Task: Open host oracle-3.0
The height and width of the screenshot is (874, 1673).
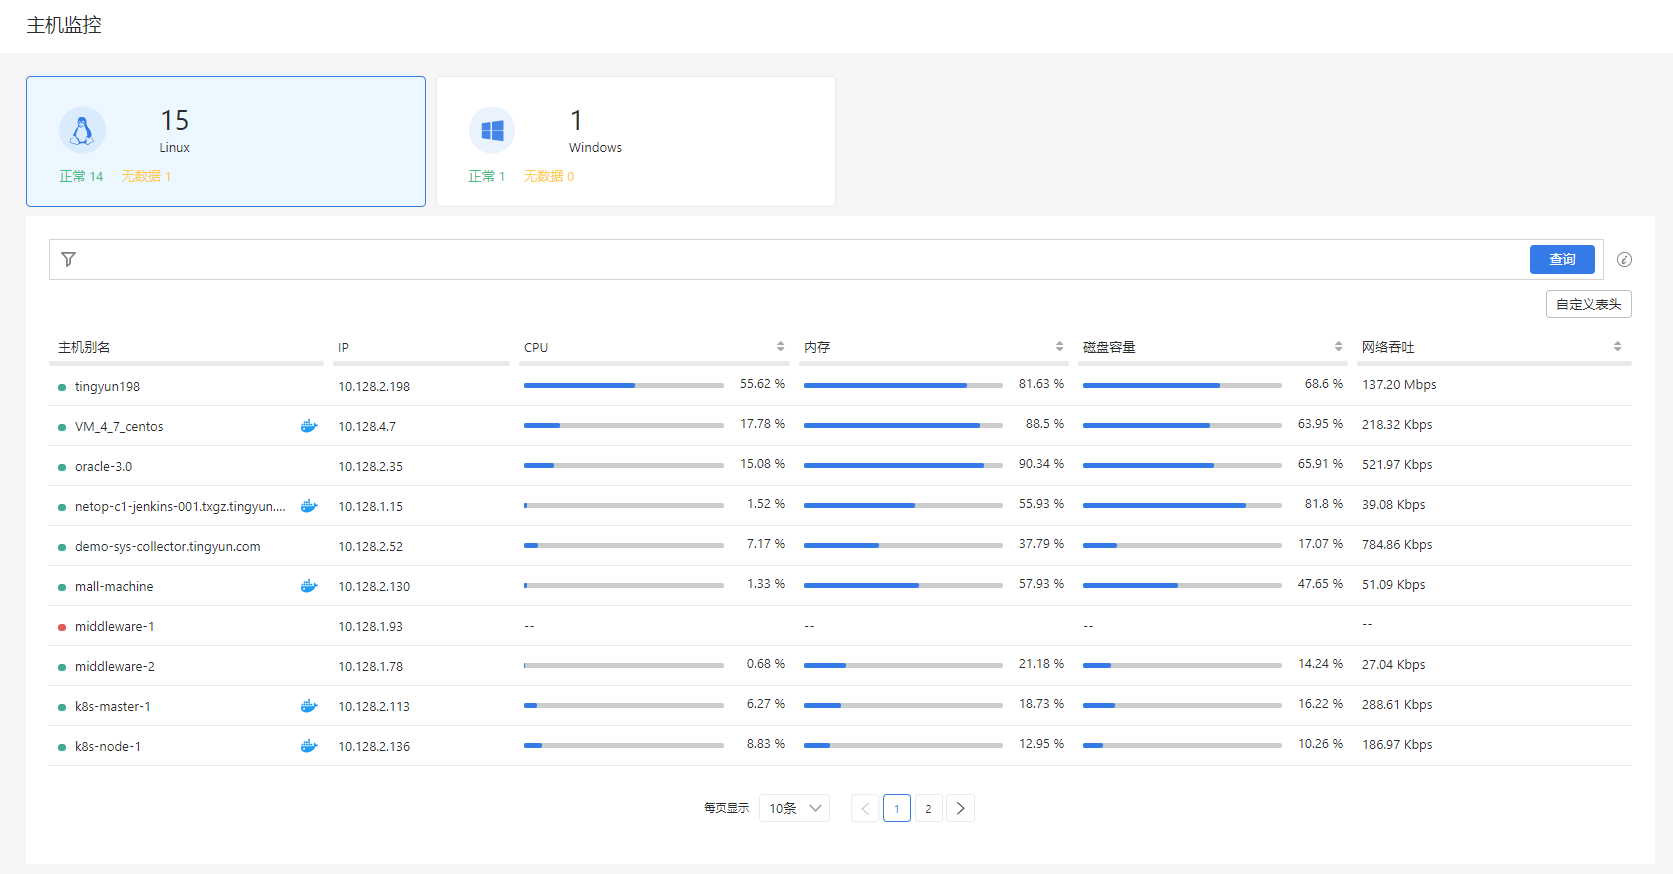Action: 103,467
